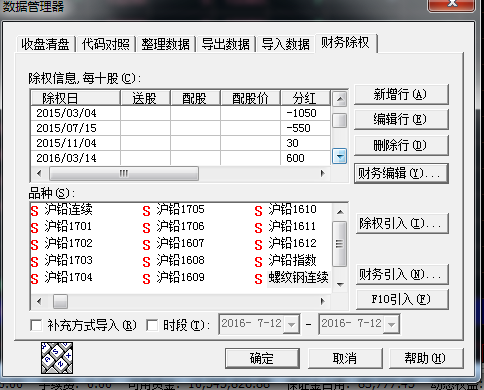Select the 2015/03/04 row
Screen dimensions: 484x390
180,113
